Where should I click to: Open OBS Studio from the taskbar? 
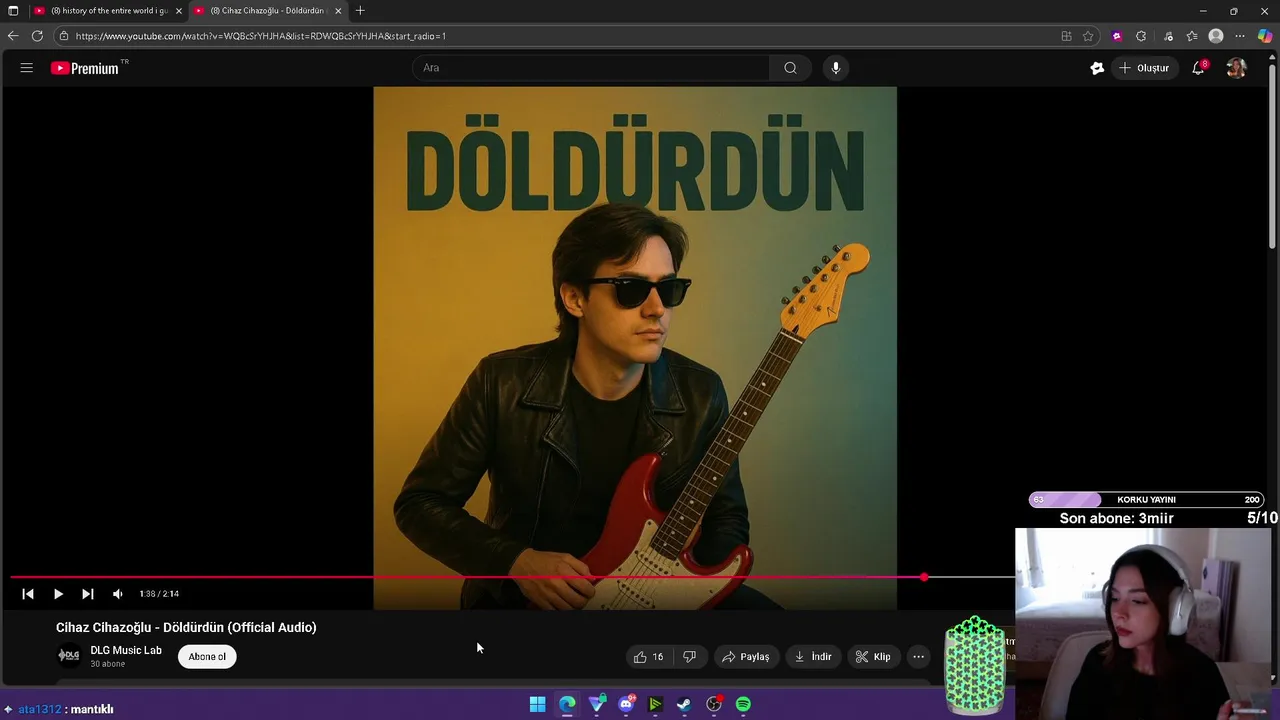pos(714,704)
